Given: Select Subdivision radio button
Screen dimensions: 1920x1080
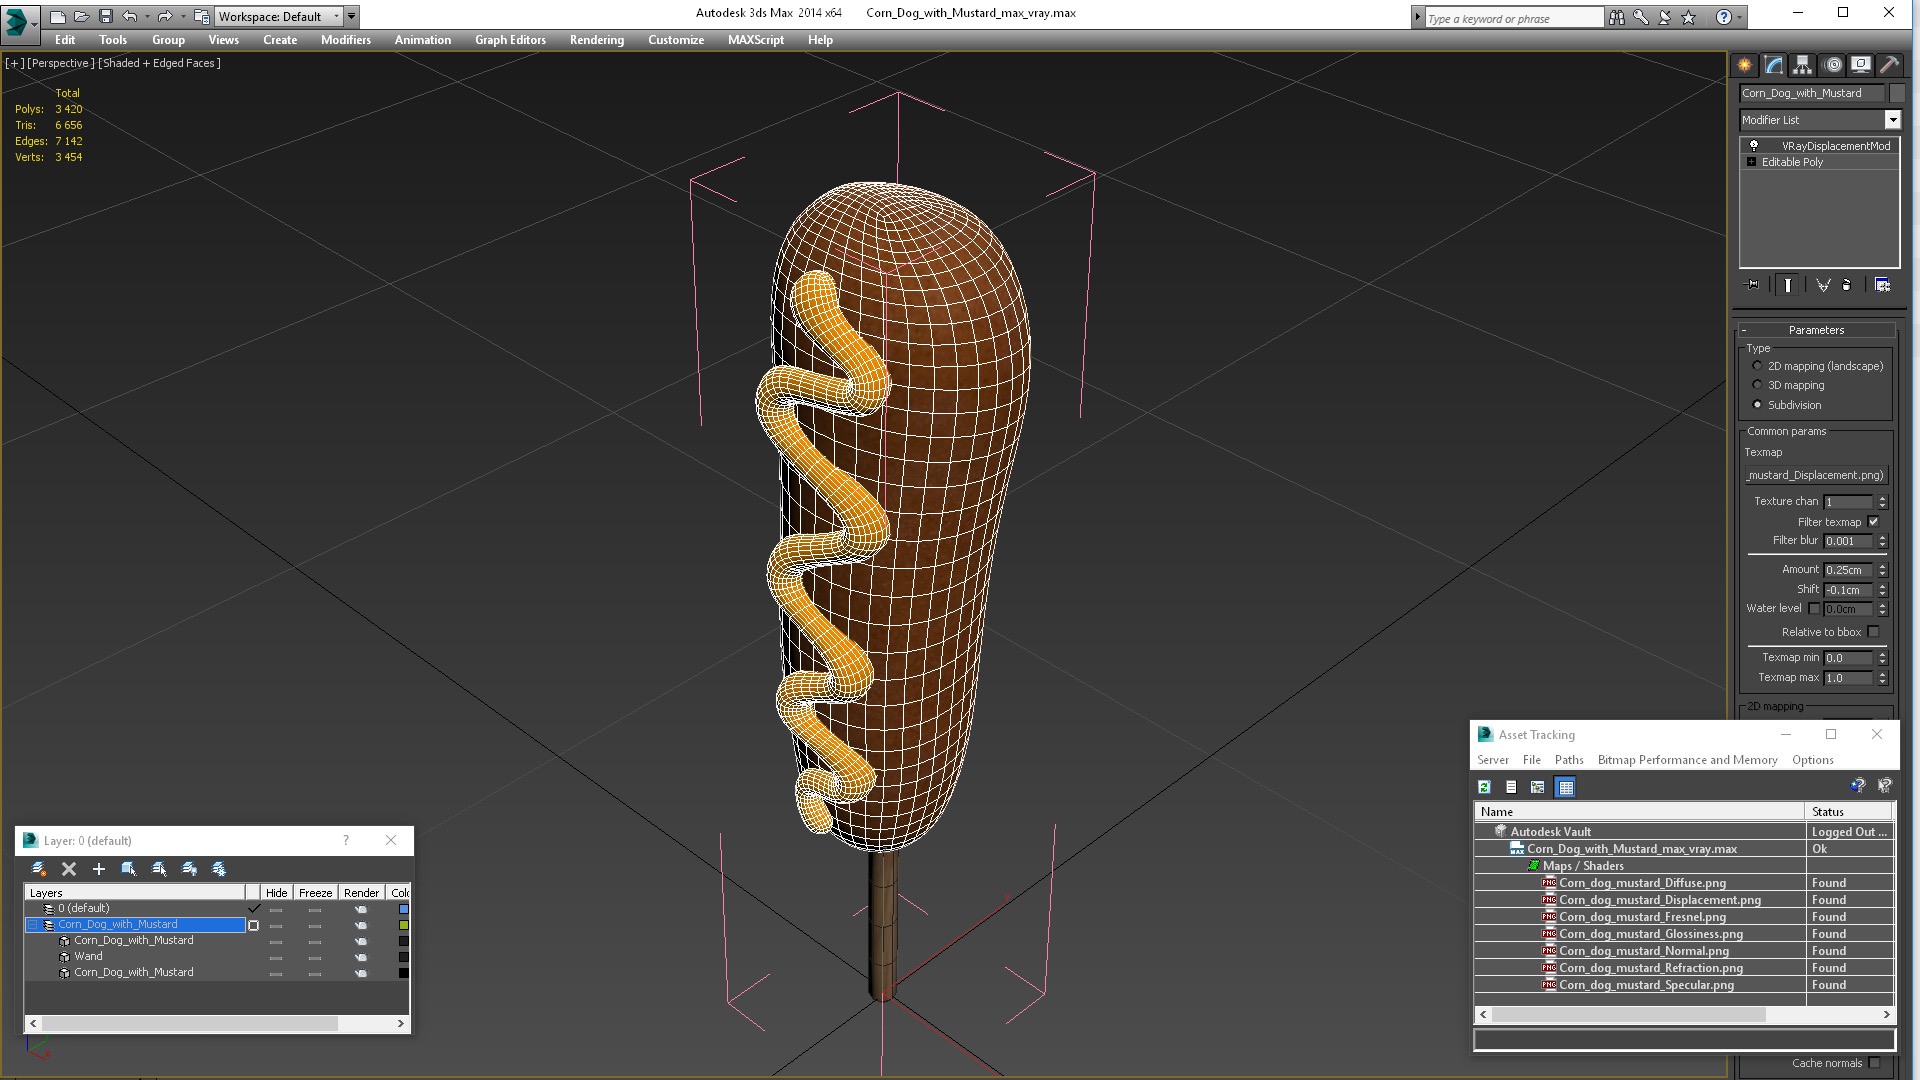Looking at the screenshot, I should [1757, 405].
